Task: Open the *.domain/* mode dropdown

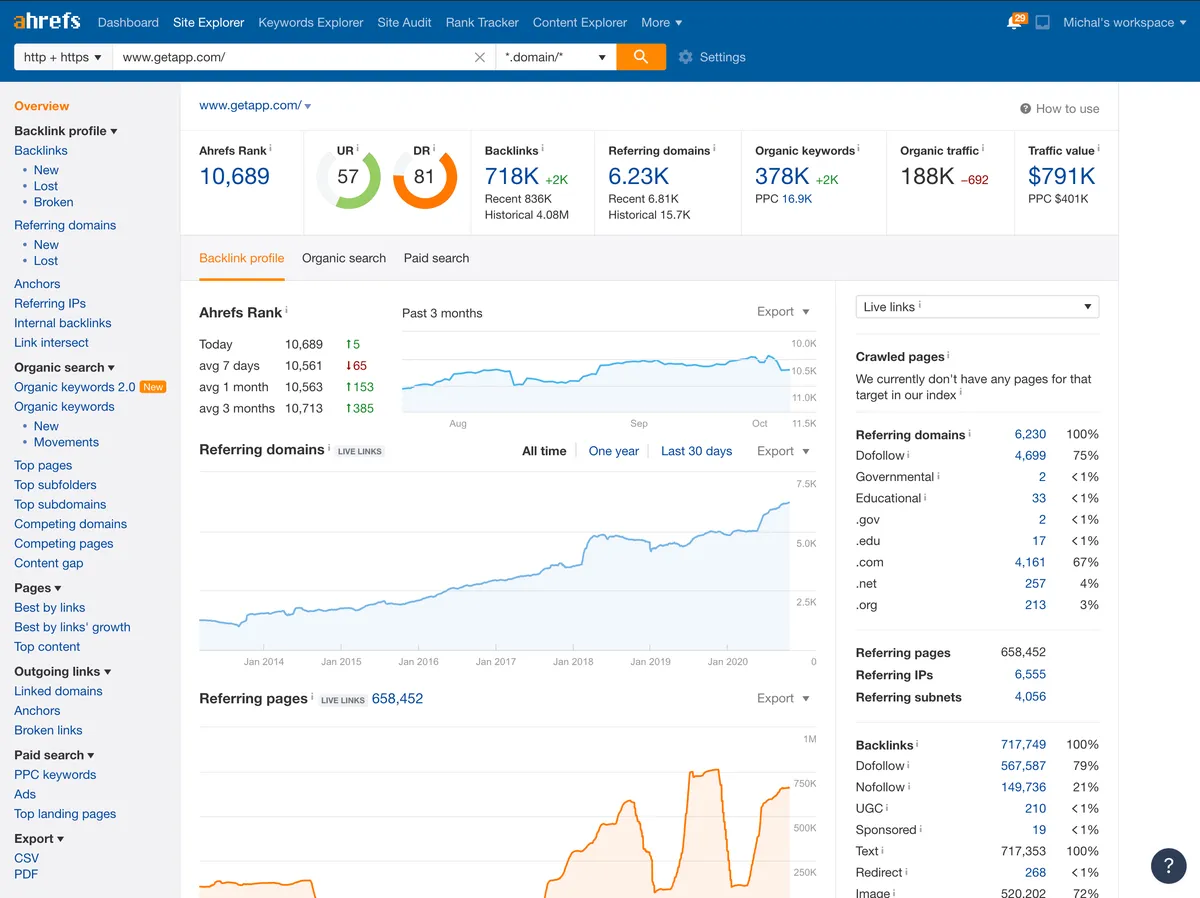Action: coord(556,57)
